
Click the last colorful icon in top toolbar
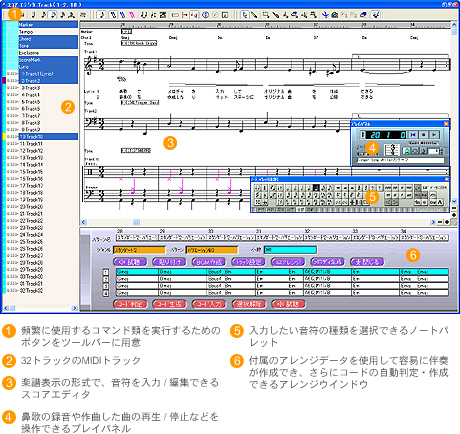point(376,15)
